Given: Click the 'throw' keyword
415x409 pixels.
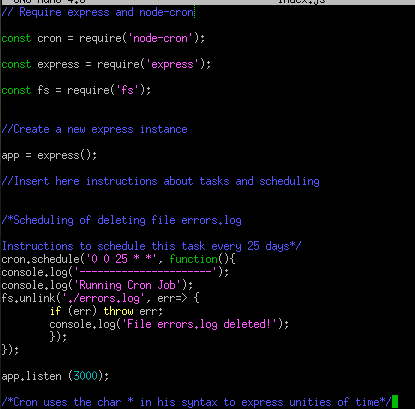Looking at the screenshot, I should pyautogui.click(x=118, y=311).
